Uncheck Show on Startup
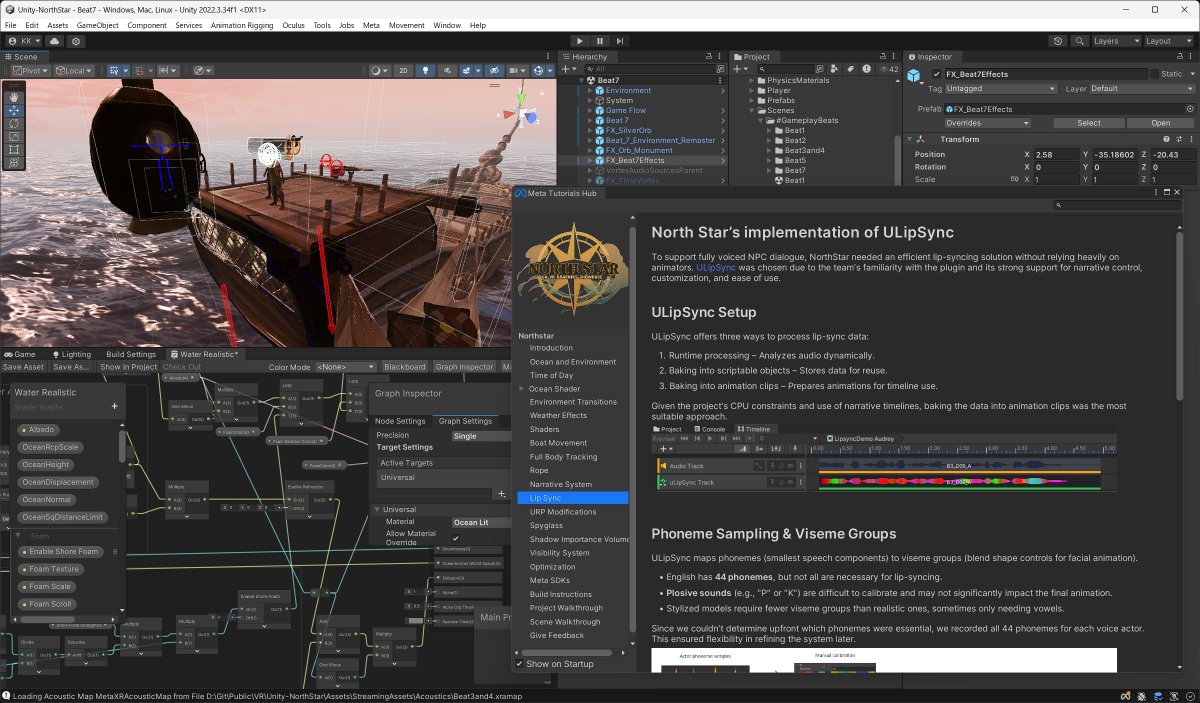 [519, 664]
